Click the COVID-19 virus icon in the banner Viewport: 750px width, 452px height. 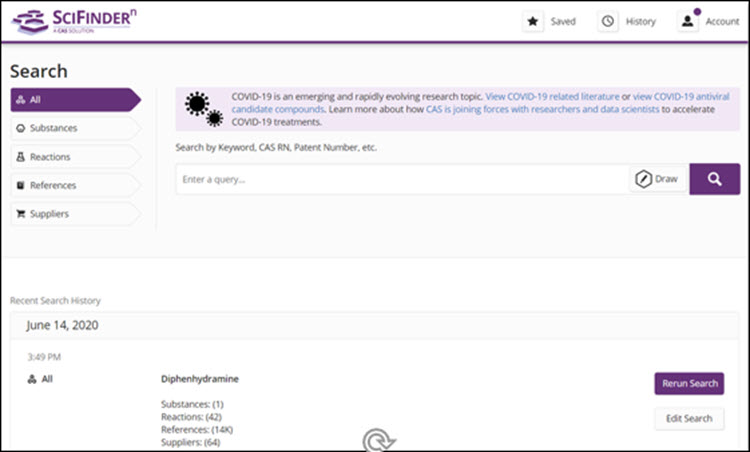204,109
